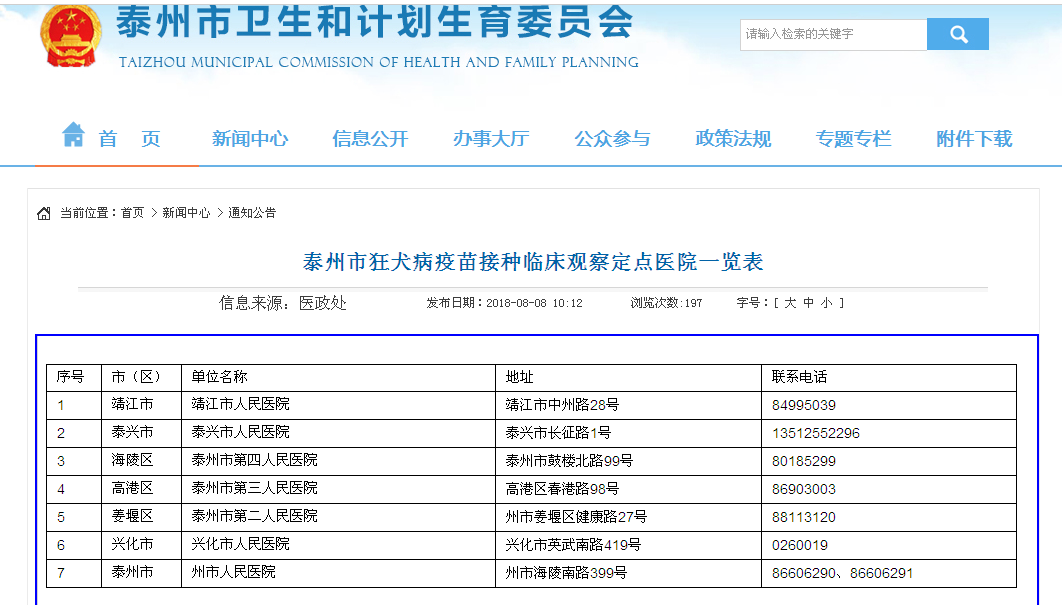The image size is (1062, 605).
Task: Open 附件下载 navigation item
Action: (974, 139)
